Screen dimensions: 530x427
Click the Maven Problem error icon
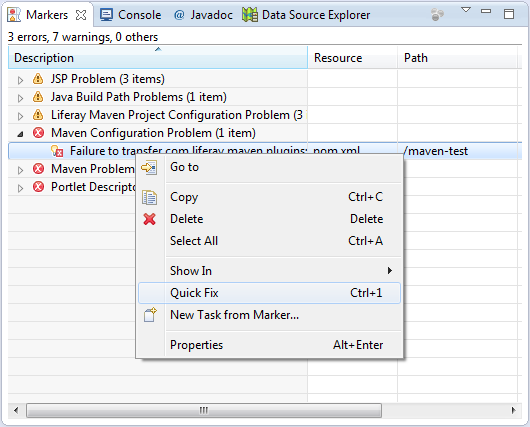coord(38,168)
